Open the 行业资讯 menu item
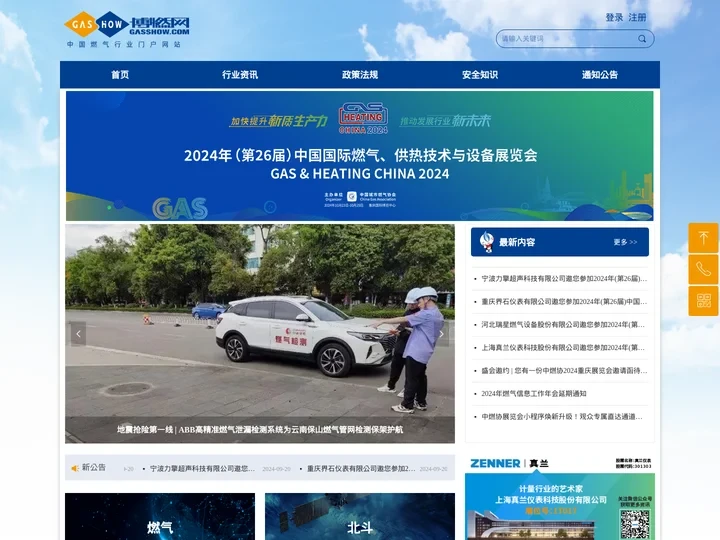Image resolution: width=720 pixels, height=540 pixels. pos(240,74)
